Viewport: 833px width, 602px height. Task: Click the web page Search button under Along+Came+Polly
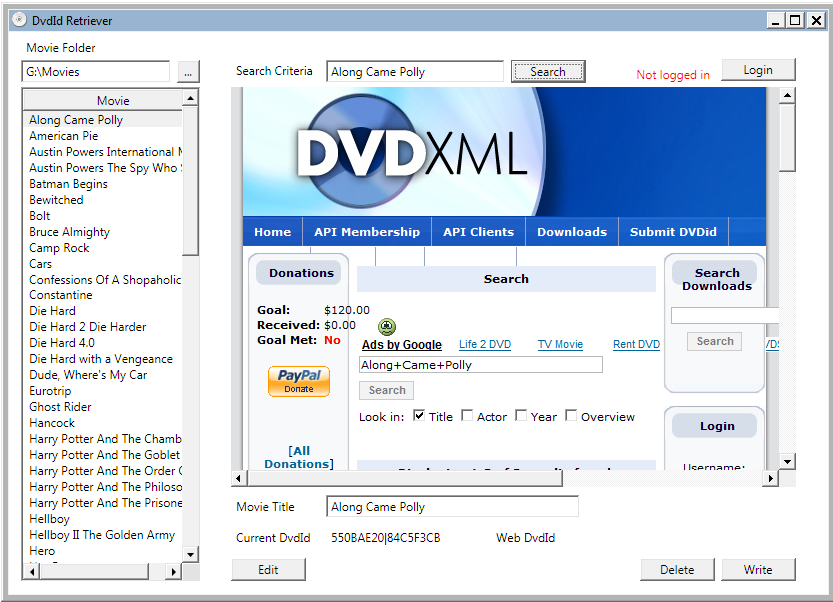(x=387, y=390)
